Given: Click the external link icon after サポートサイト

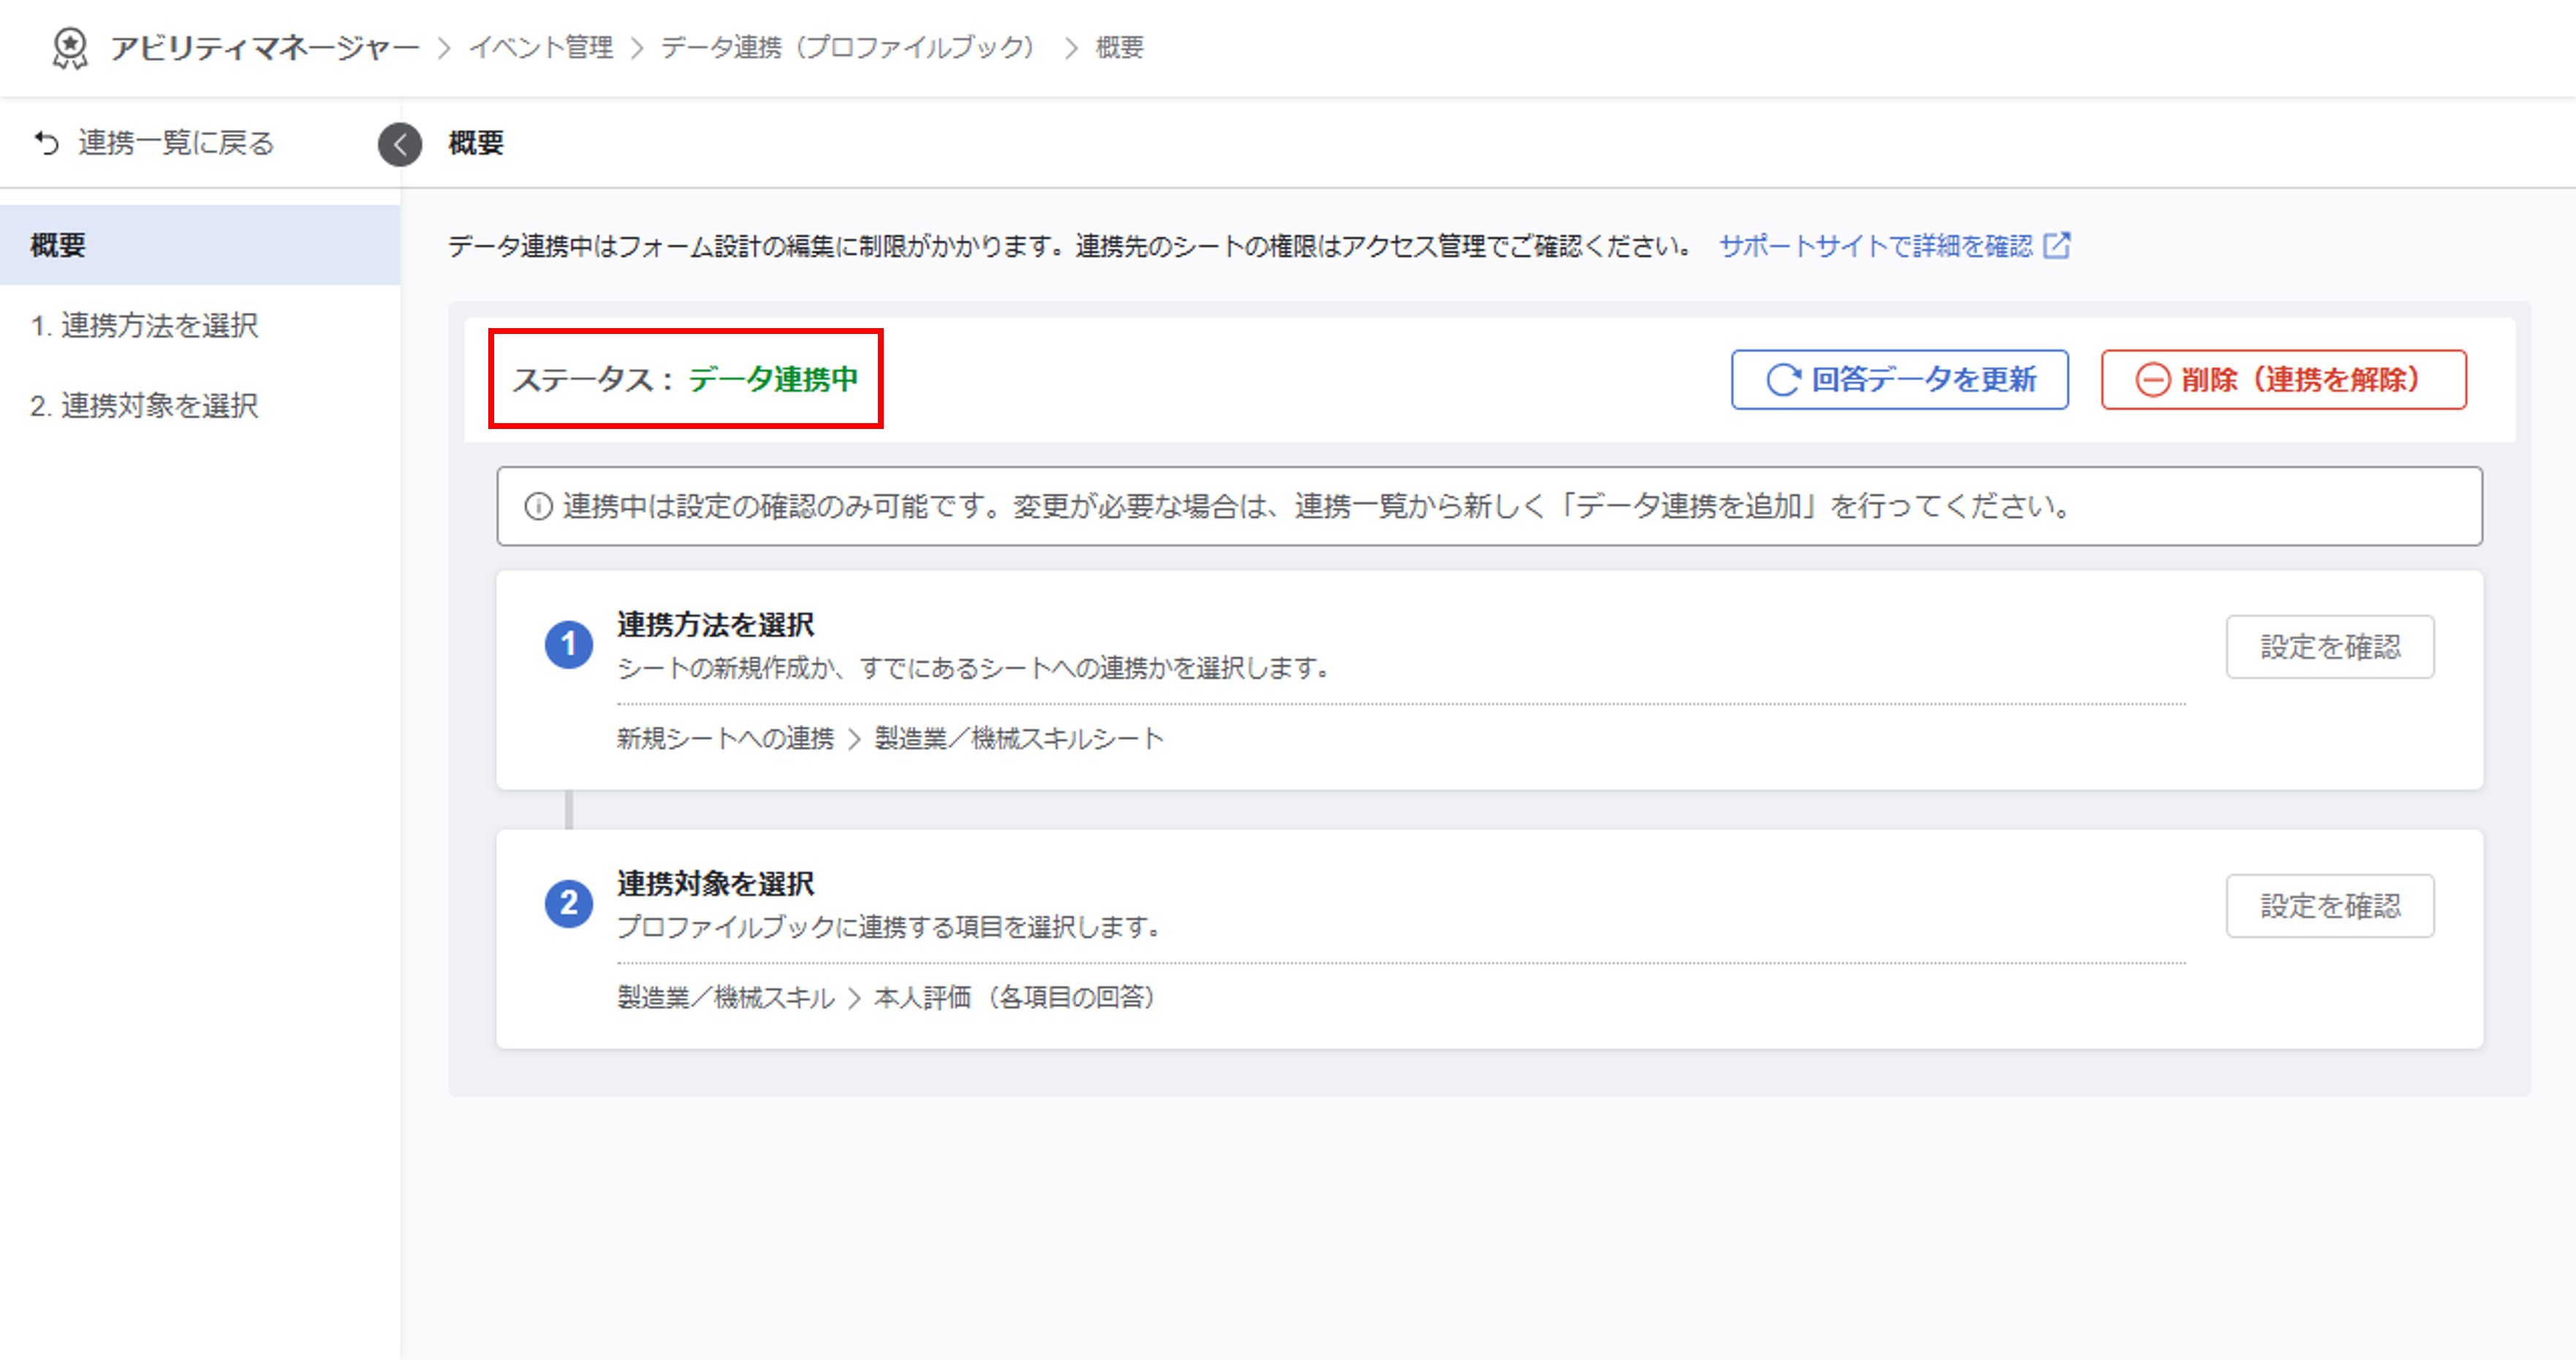Looking at the screenshot, I should (2056, 246).
